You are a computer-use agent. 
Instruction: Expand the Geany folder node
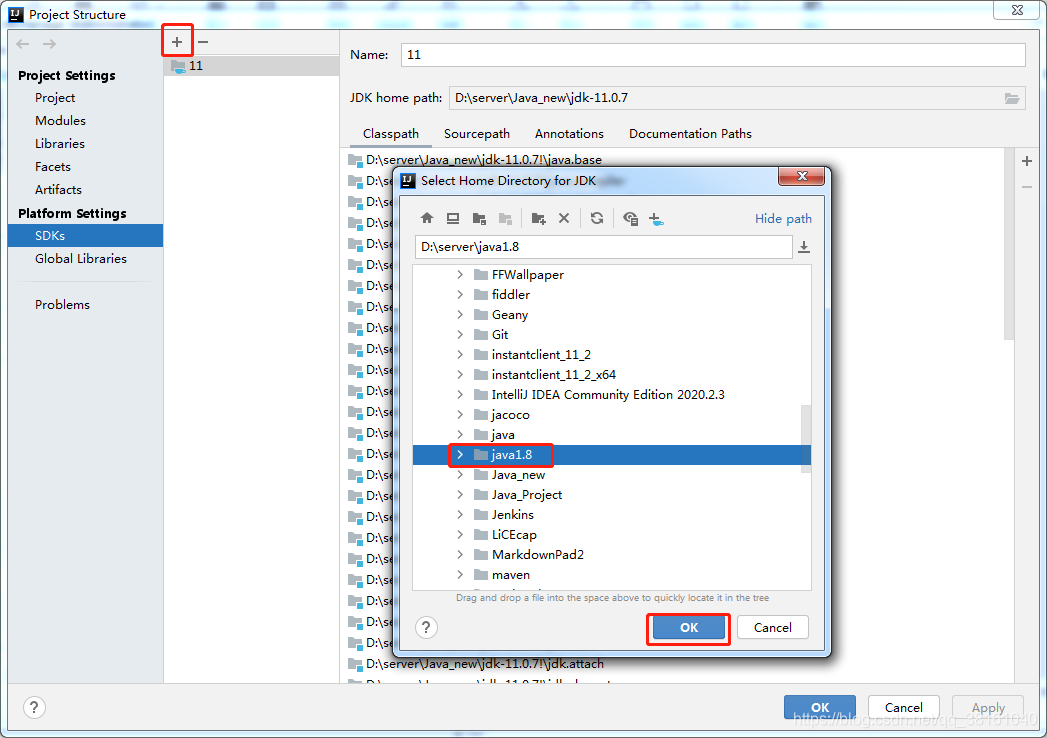(459, 315)
